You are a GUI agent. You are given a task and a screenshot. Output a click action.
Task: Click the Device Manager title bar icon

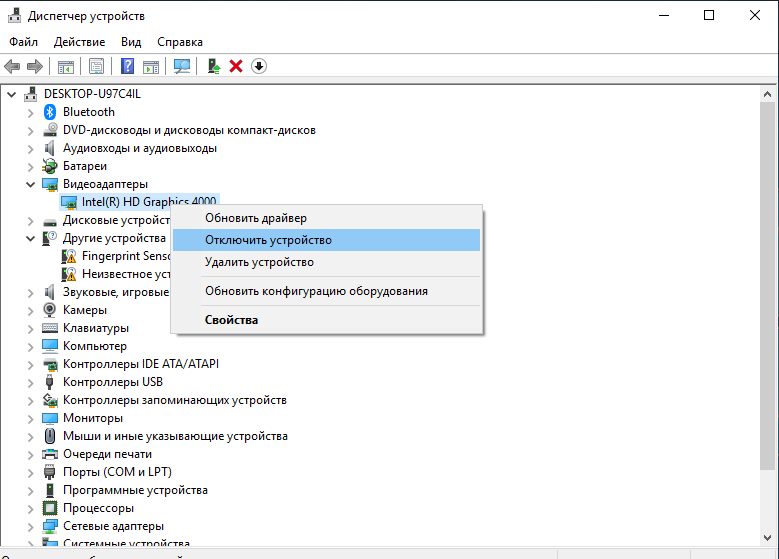tap(14, 16)
